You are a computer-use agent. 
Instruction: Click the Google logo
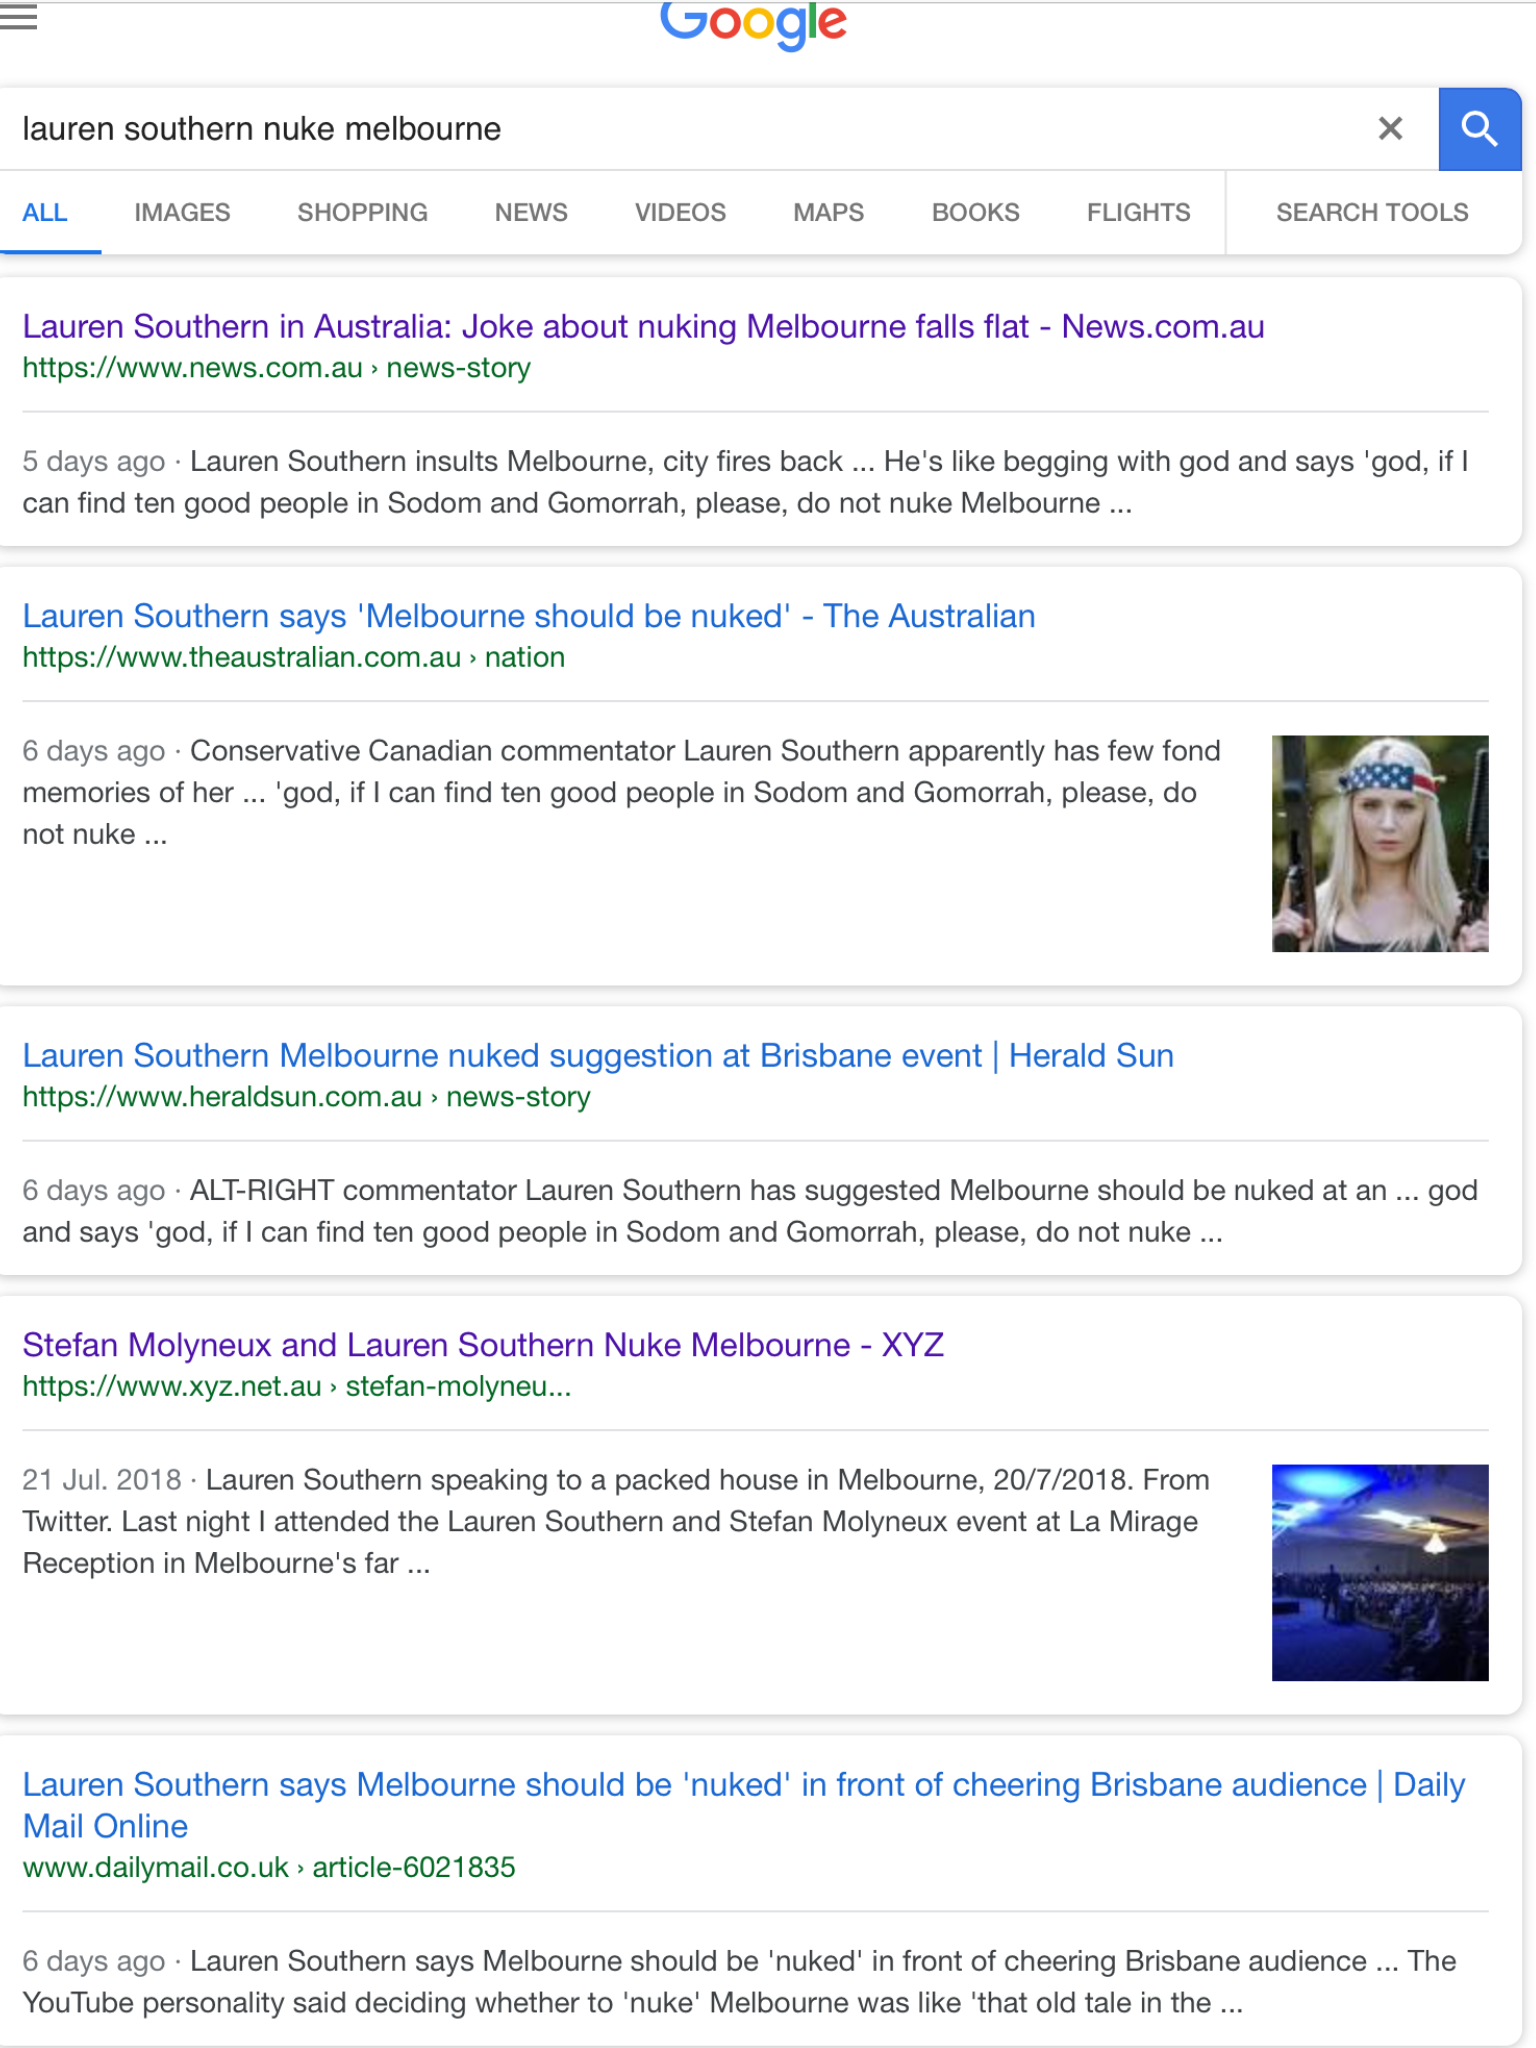click(x=754, y=24)
